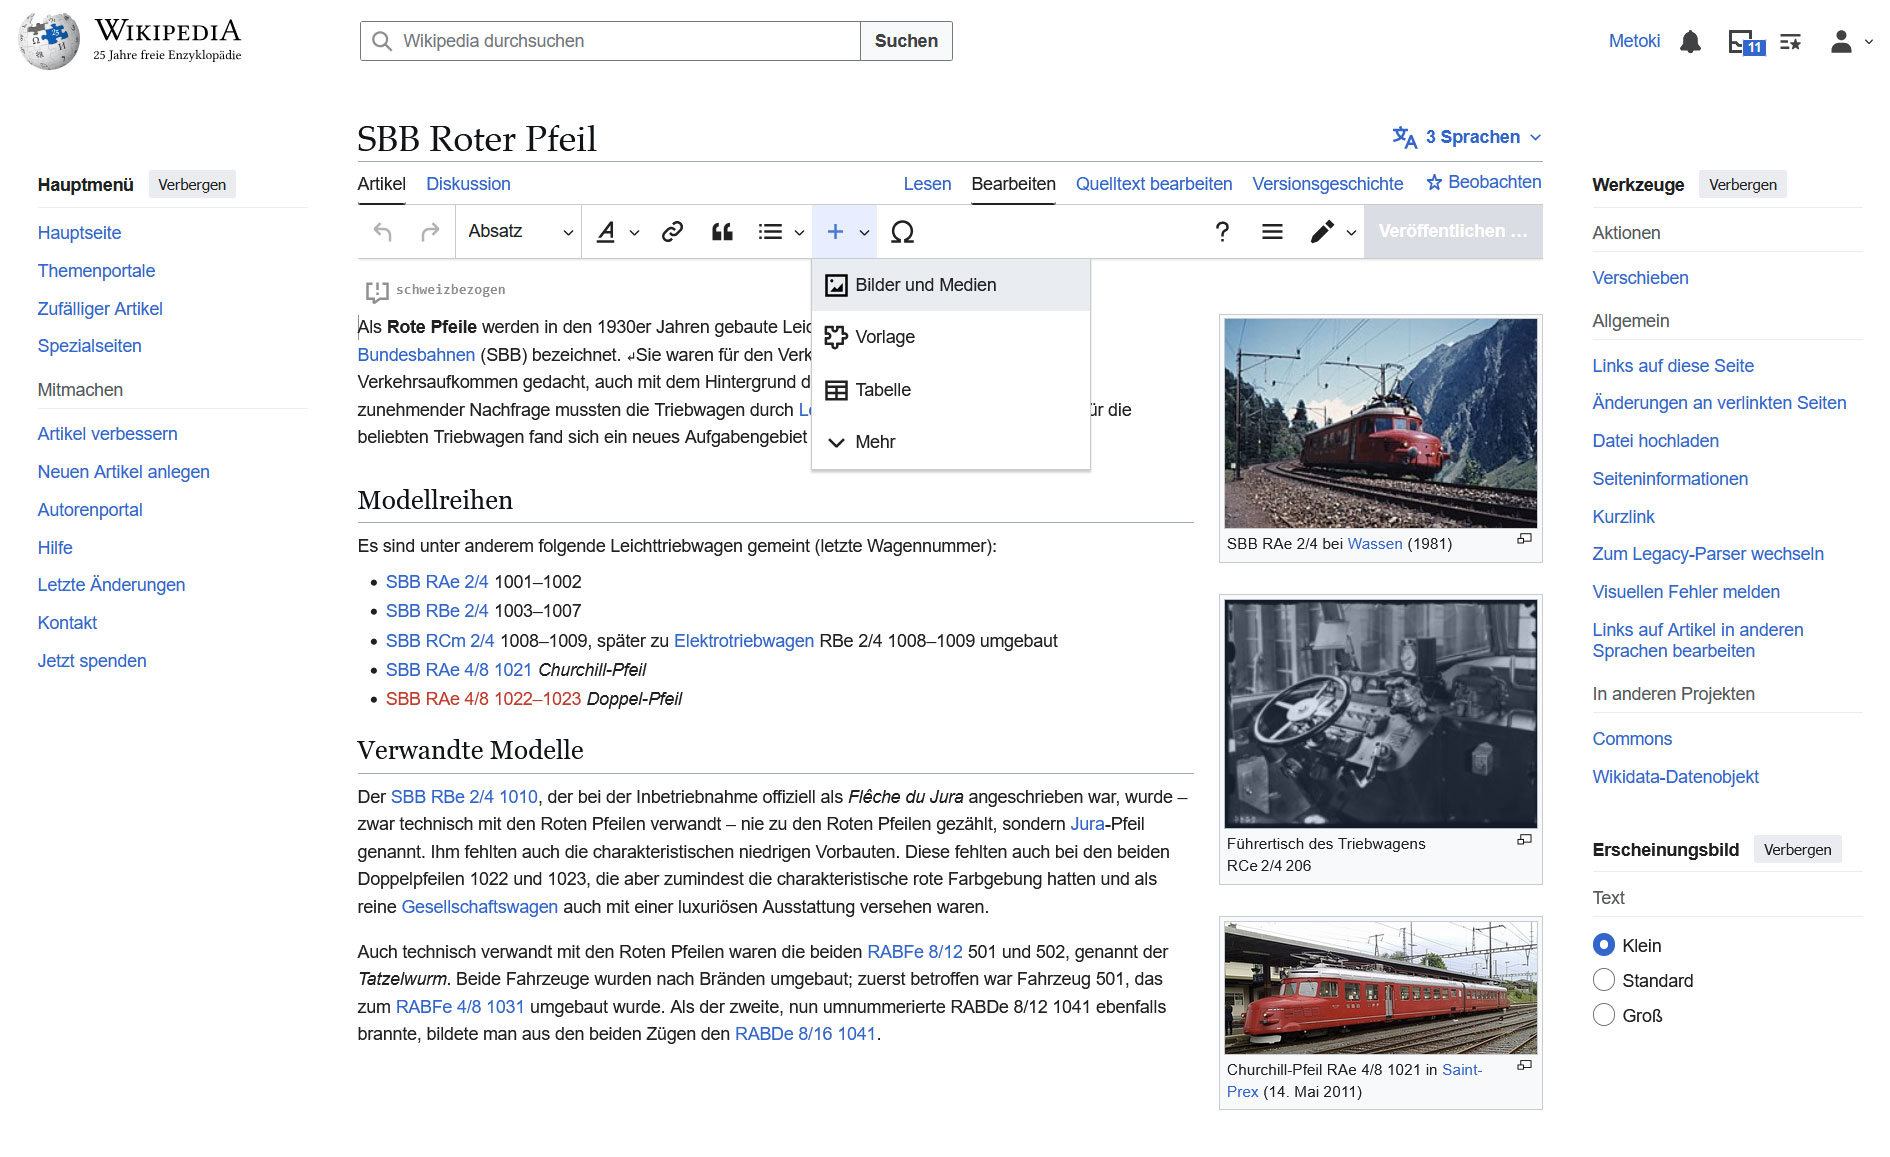This screenshot has height=1157, width=1890.
Task: Hide the Hauptmenü sidebar
Action: click(x=192, y=184)
